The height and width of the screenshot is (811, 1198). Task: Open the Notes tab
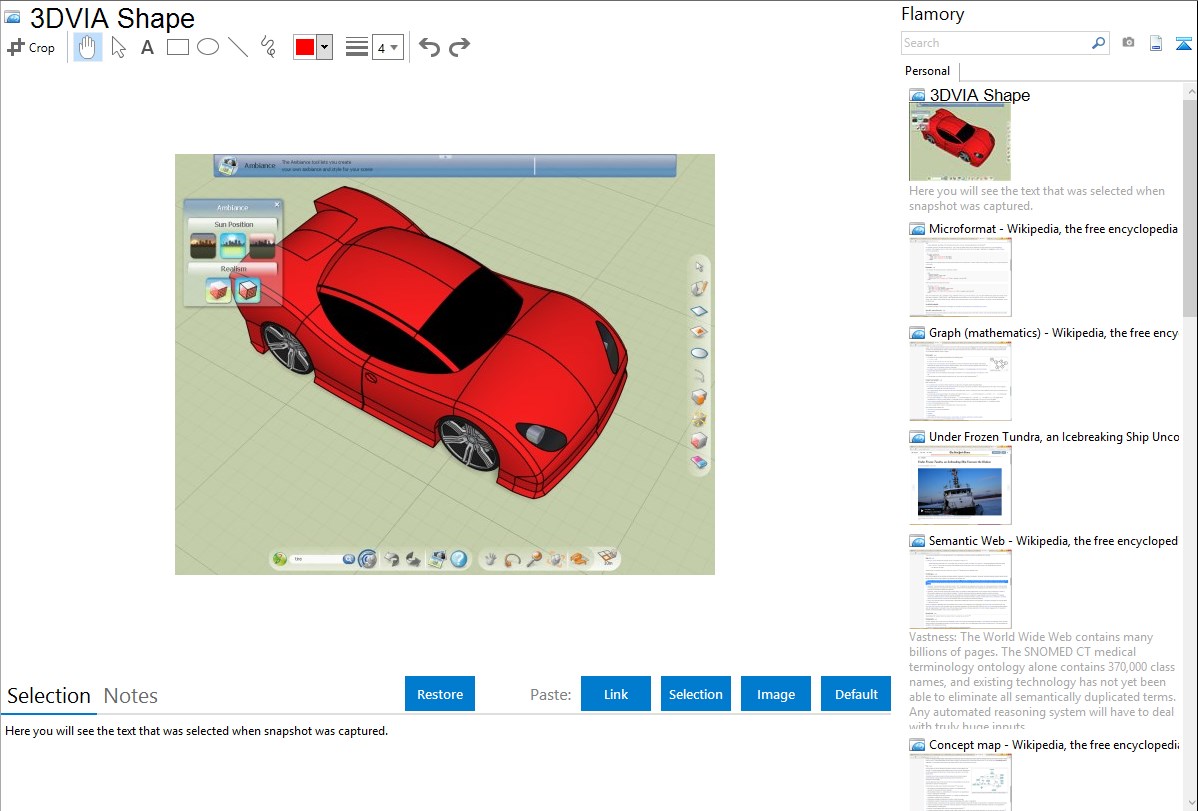[x=131, y=696]
